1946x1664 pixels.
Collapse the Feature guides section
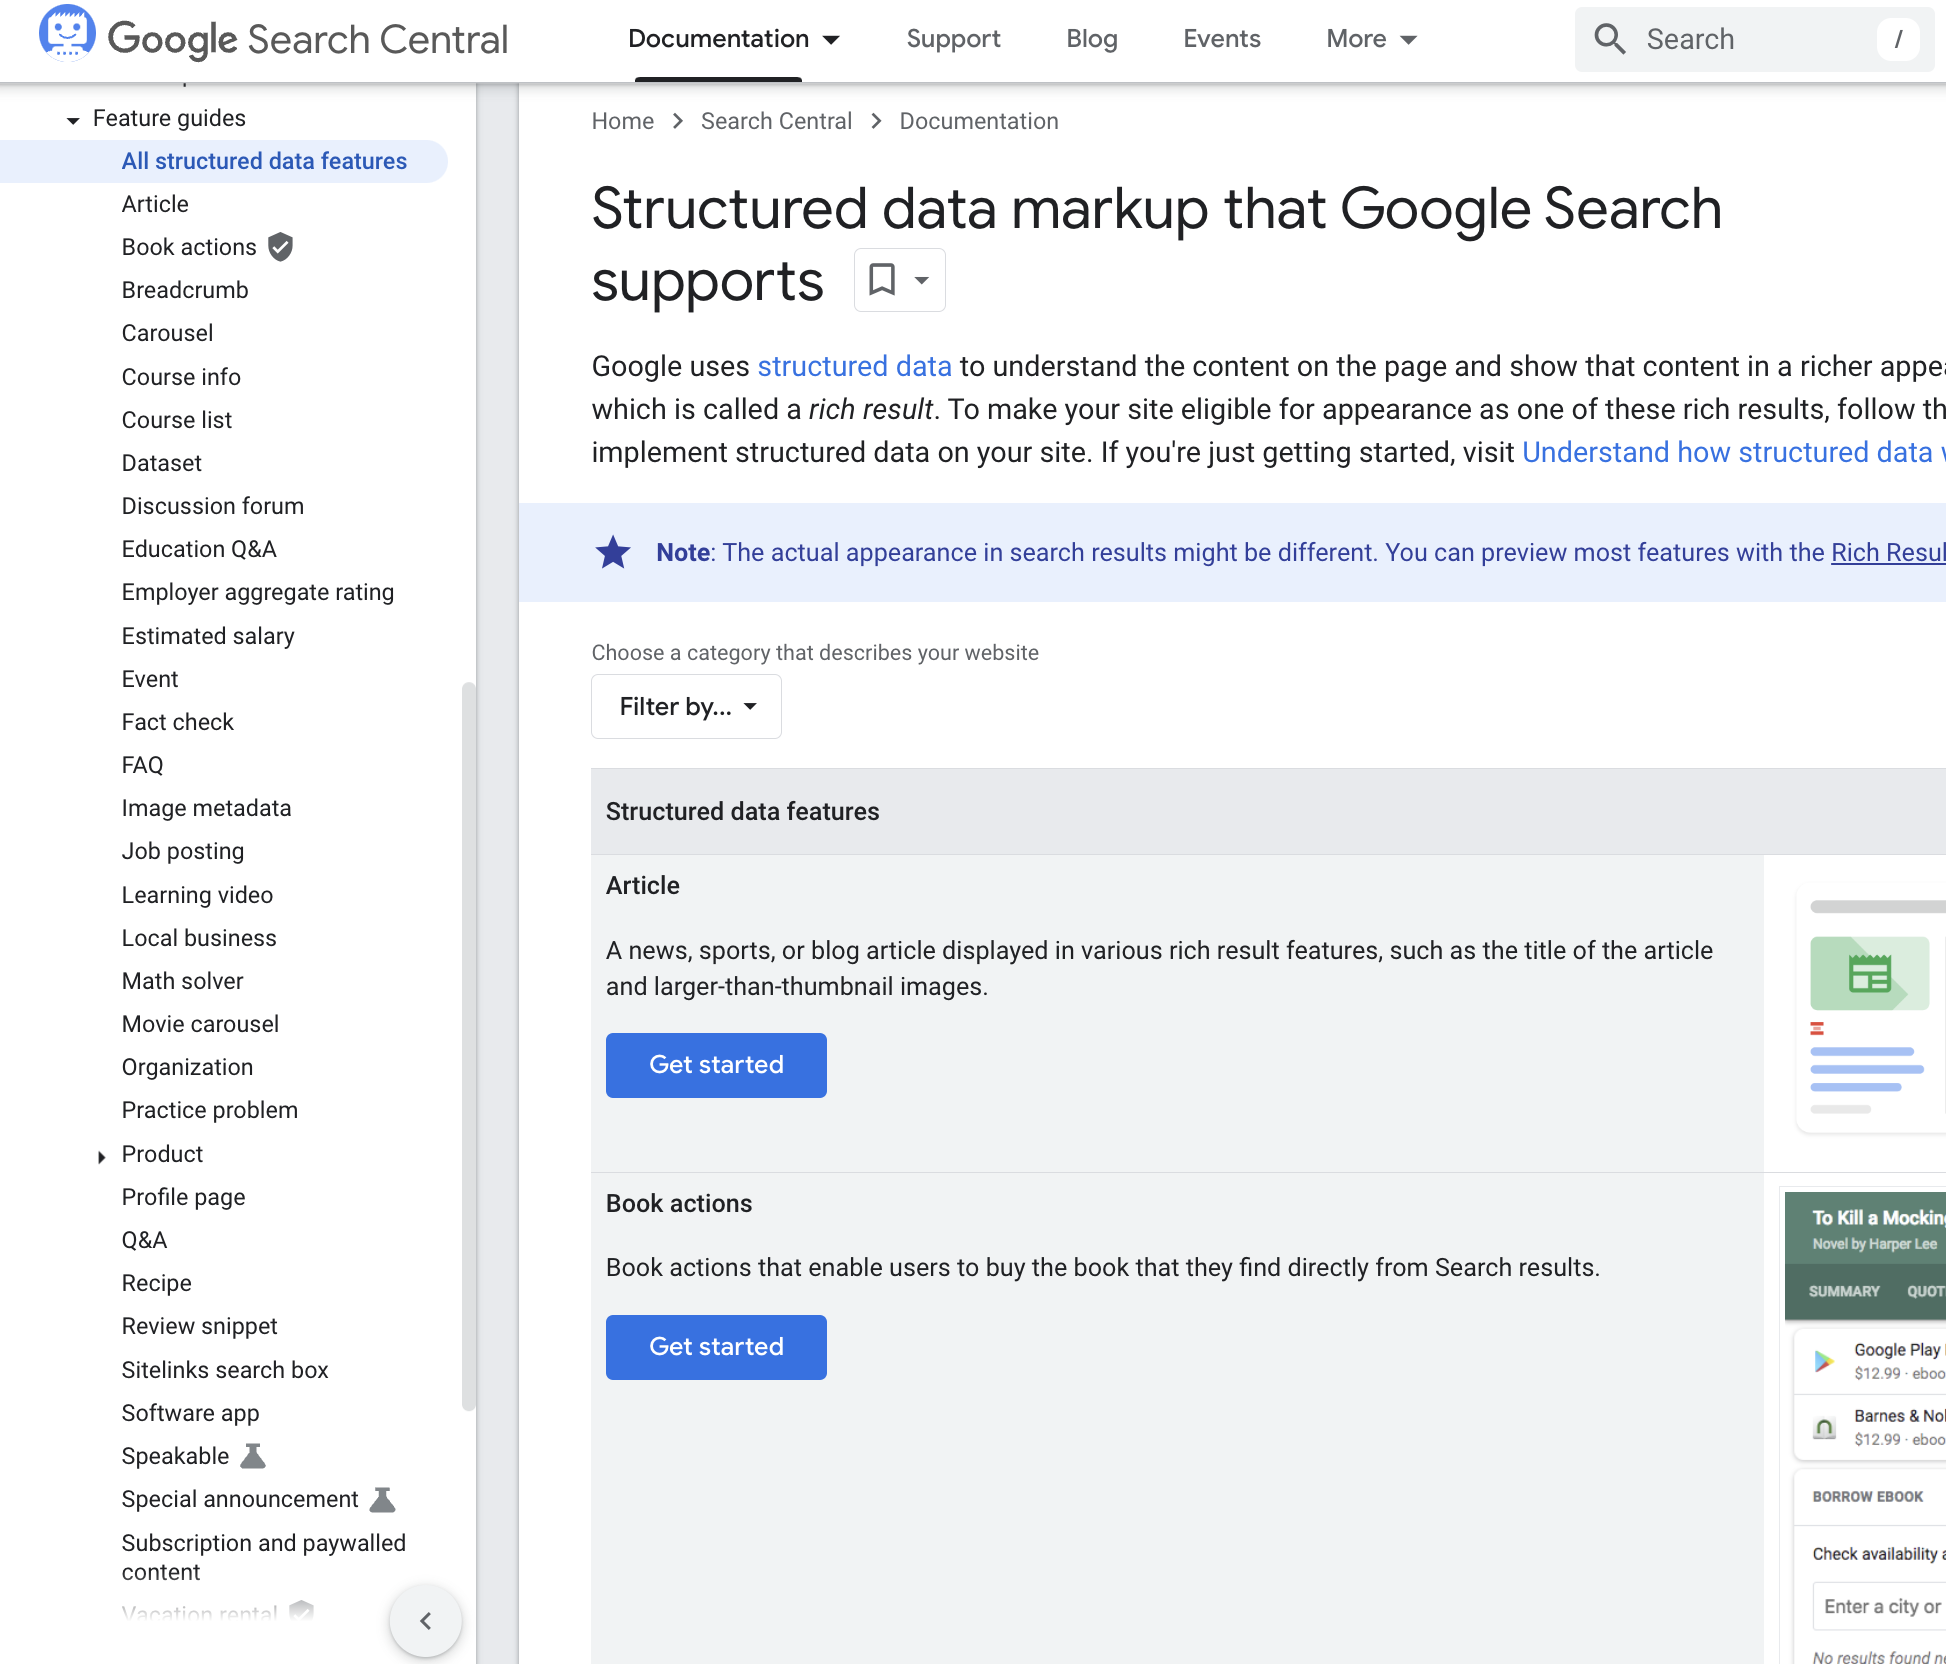point(73,120)
